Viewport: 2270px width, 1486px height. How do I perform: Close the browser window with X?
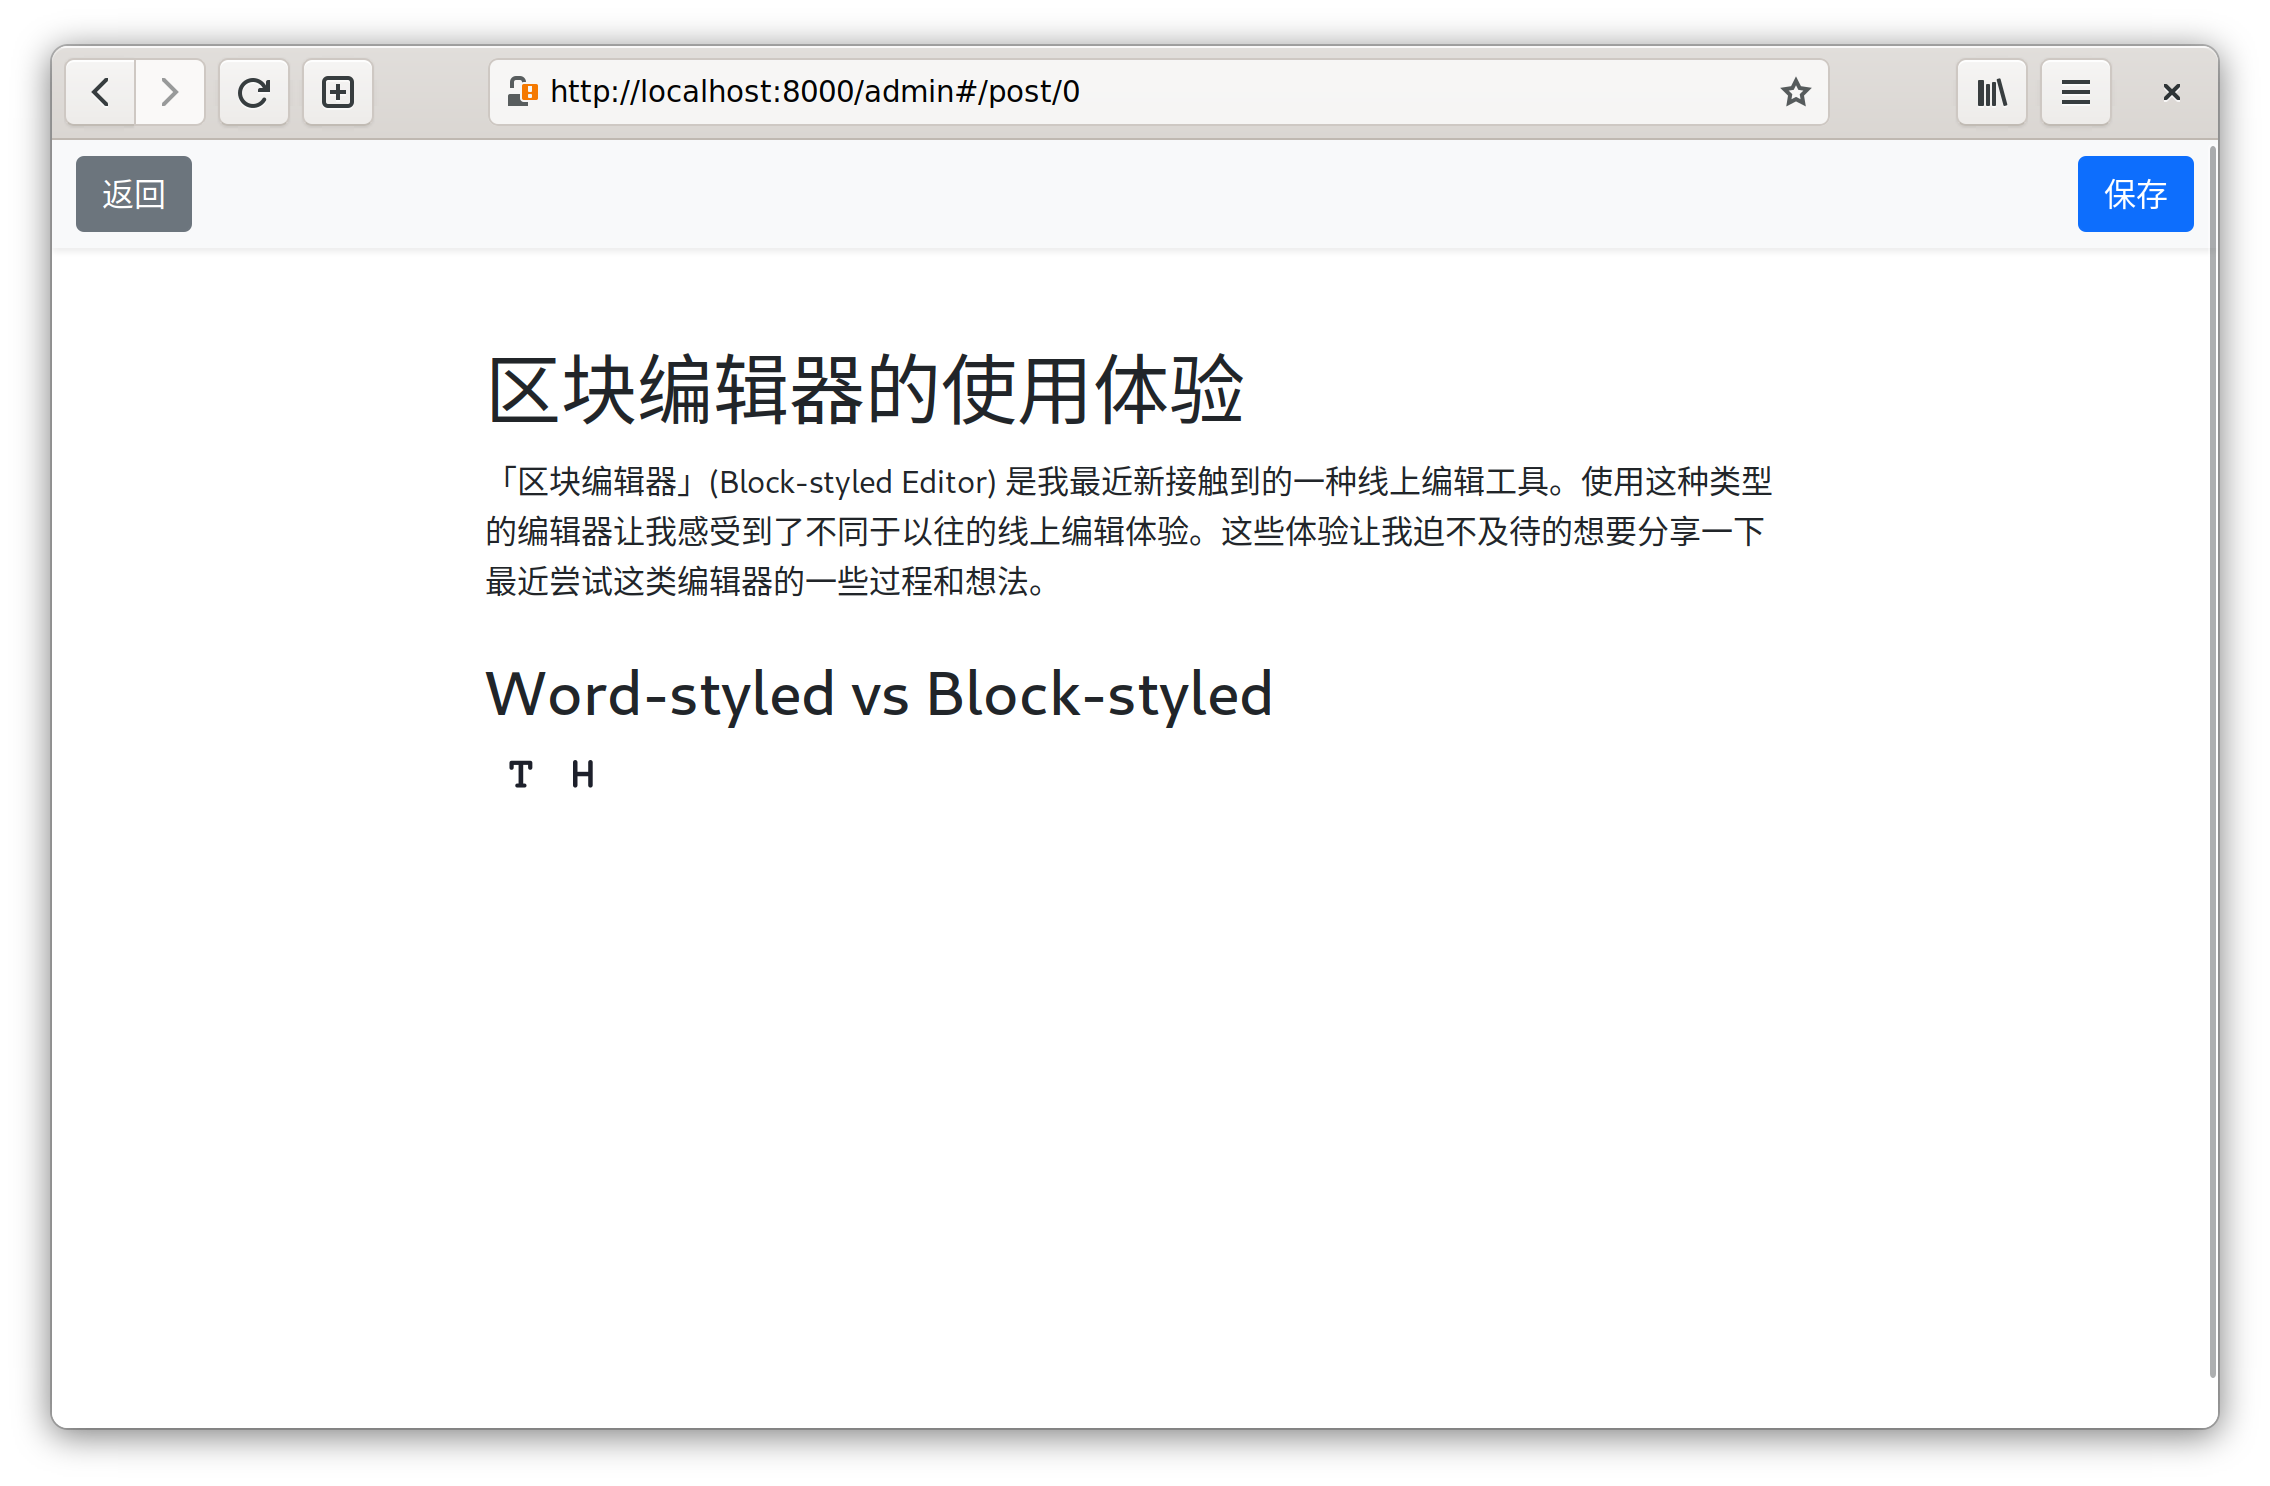pyautogui.click(x=2171, y=92)
